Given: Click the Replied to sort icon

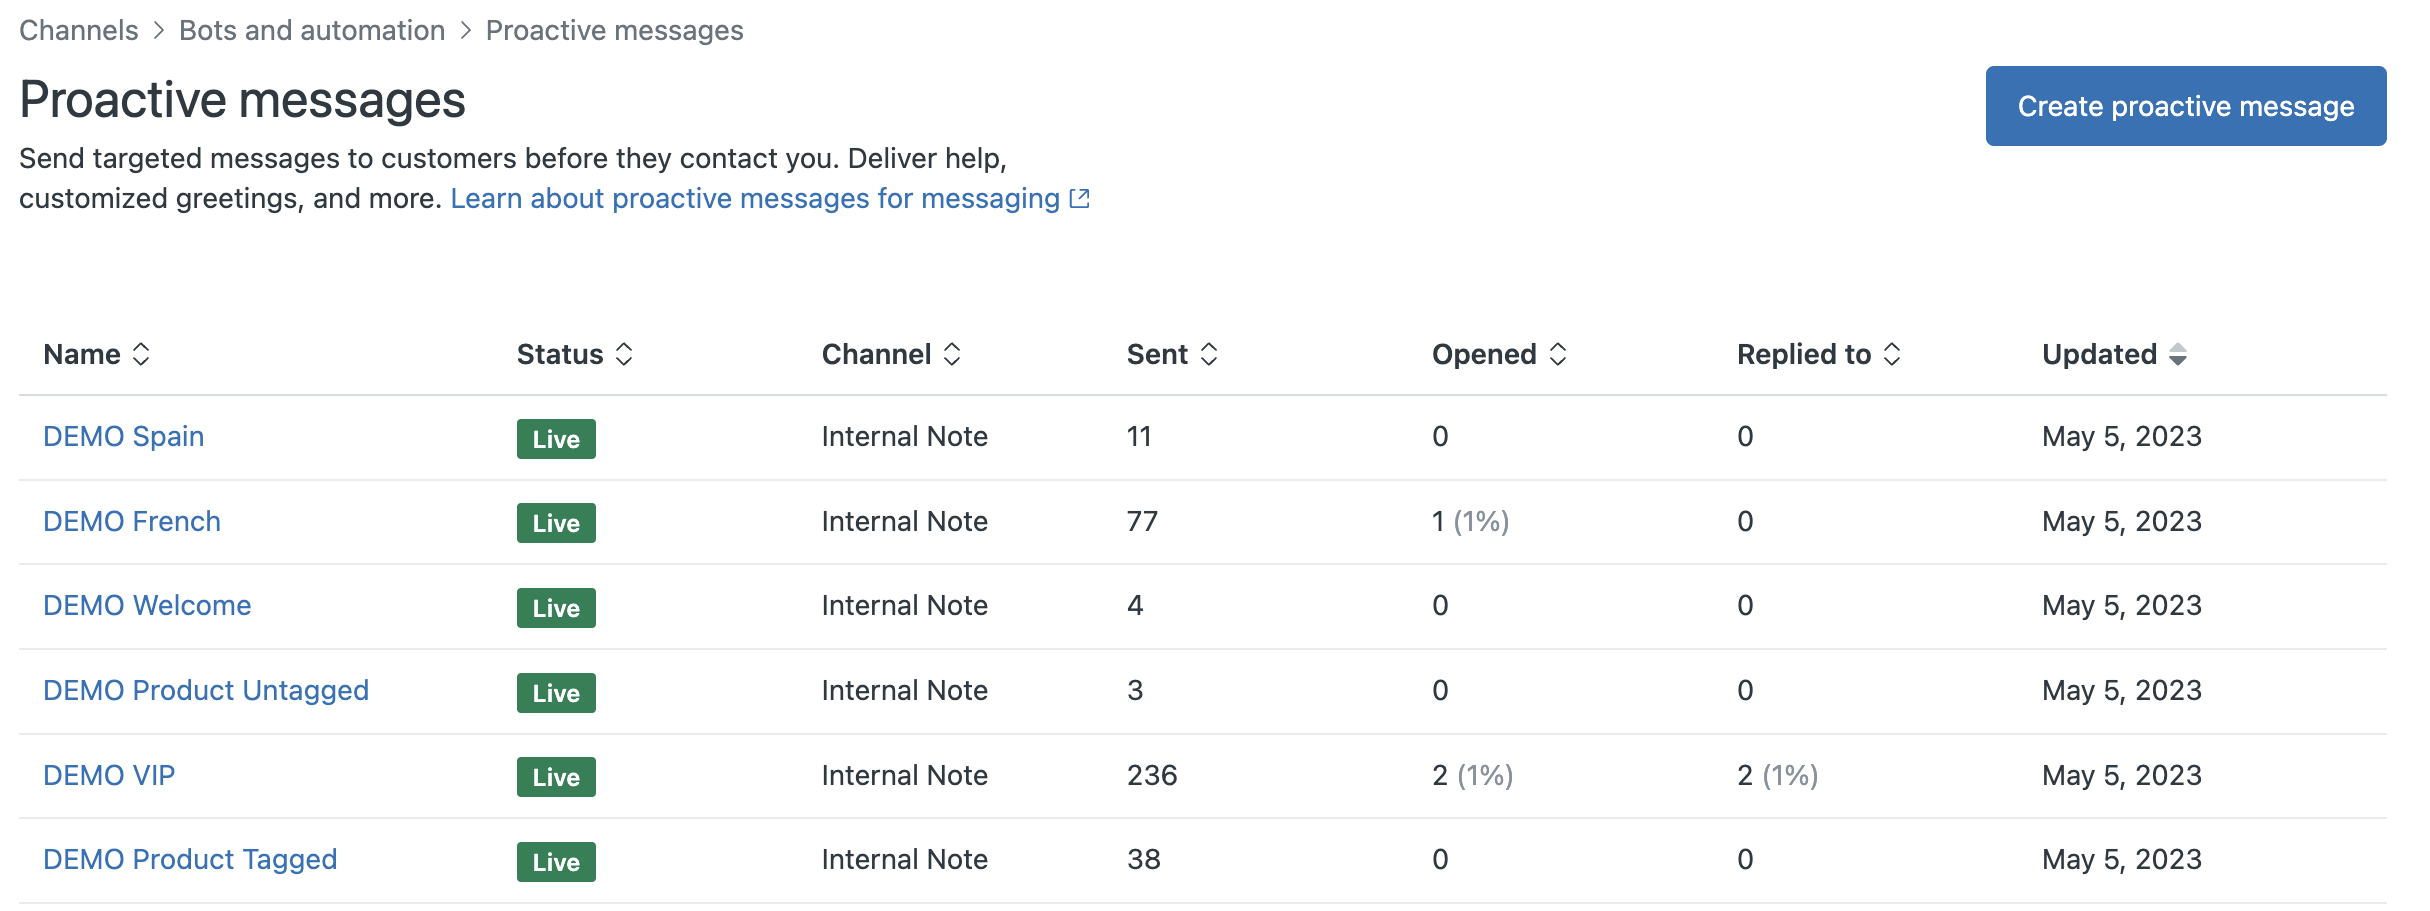Looking at the screenshot, I should 1892,354.
